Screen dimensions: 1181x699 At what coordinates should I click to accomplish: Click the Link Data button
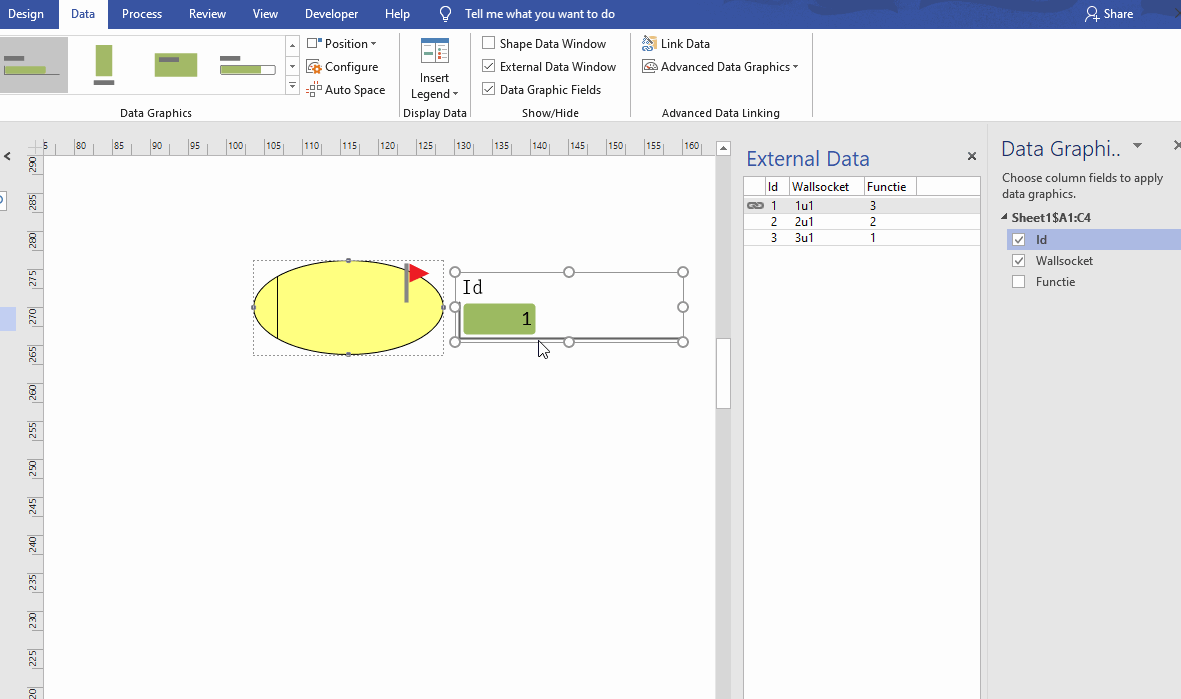[676, 44]
